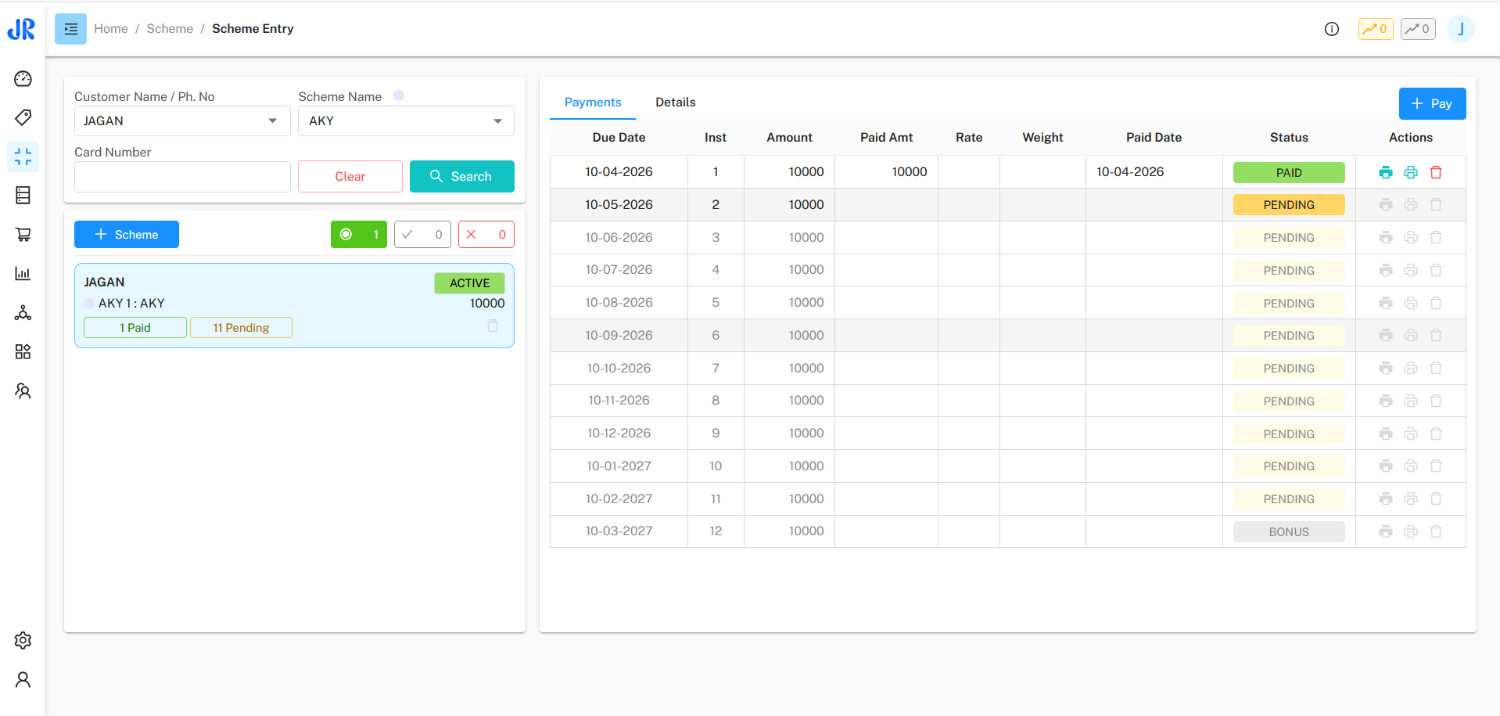Click the Pay button
This screenshot has width=1500, height=716.
coord(1432,103)
